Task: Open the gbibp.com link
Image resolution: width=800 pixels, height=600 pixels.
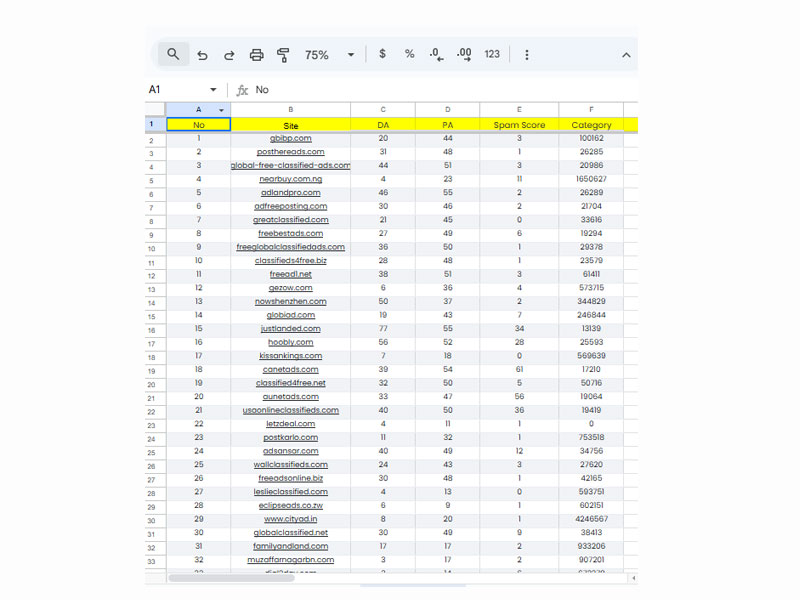Action: point(291,138)
